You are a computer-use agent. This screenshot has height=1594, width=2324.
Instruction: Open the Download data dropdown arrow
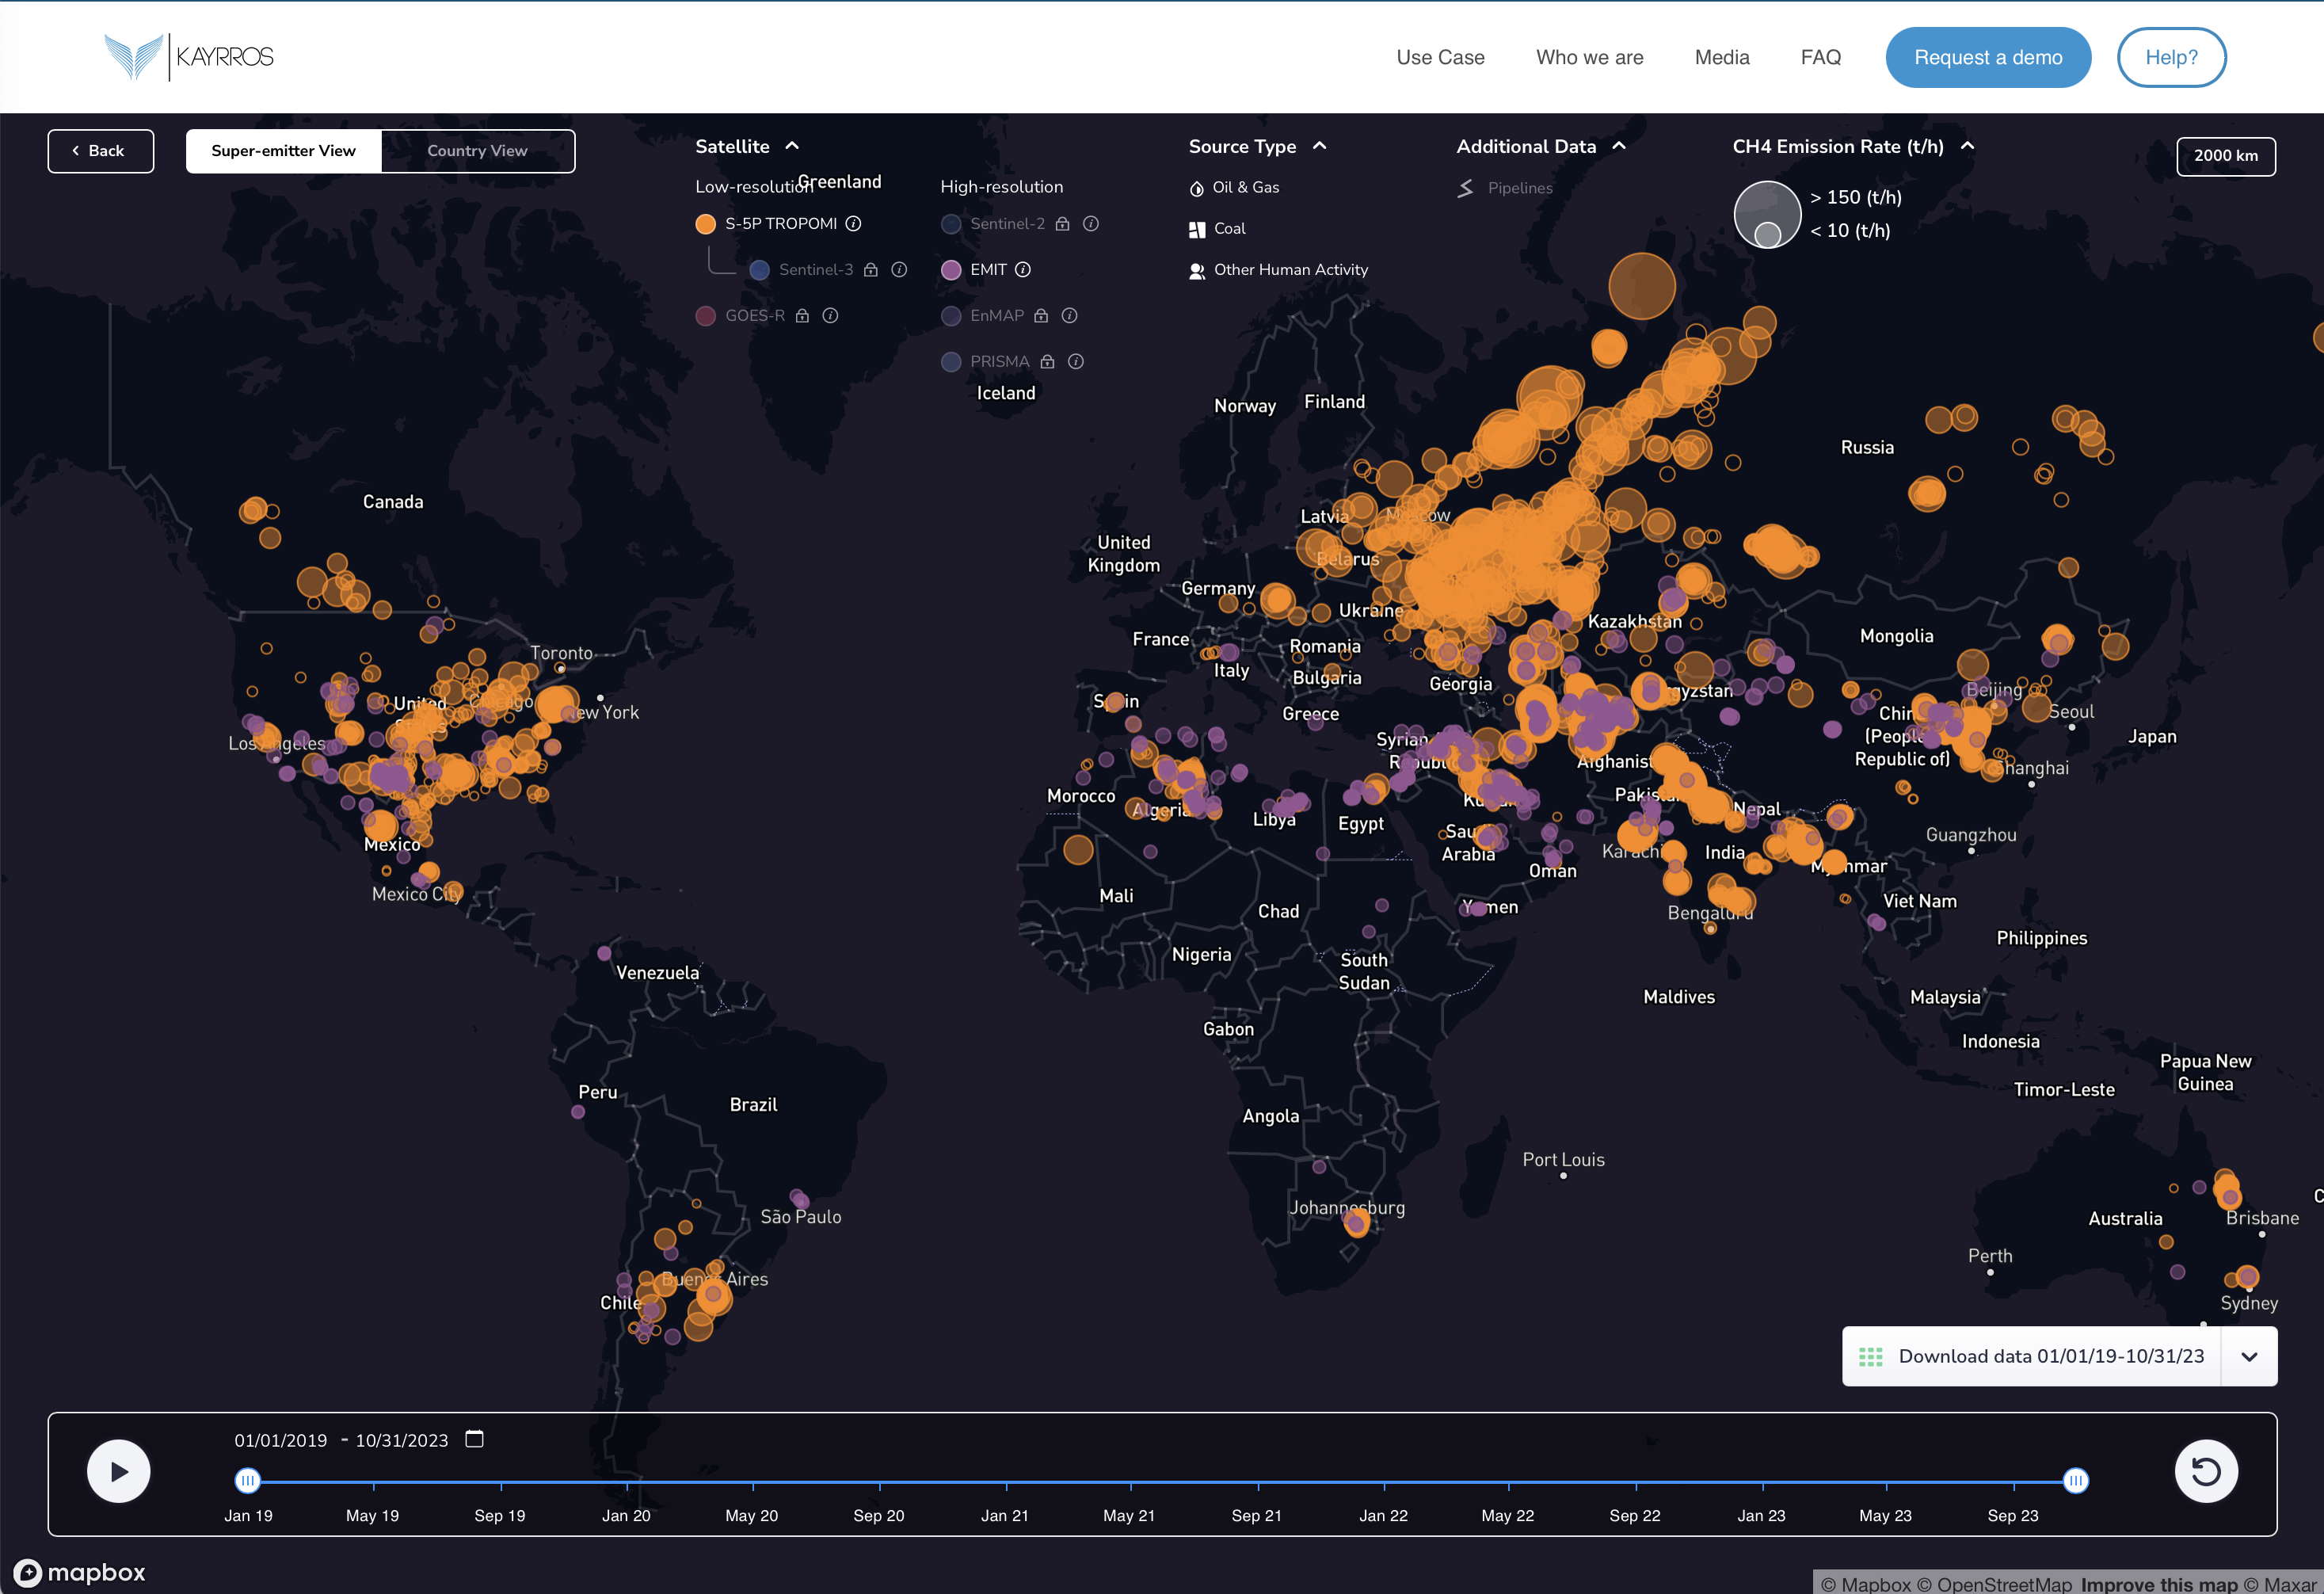(x=2249, y=1357)
